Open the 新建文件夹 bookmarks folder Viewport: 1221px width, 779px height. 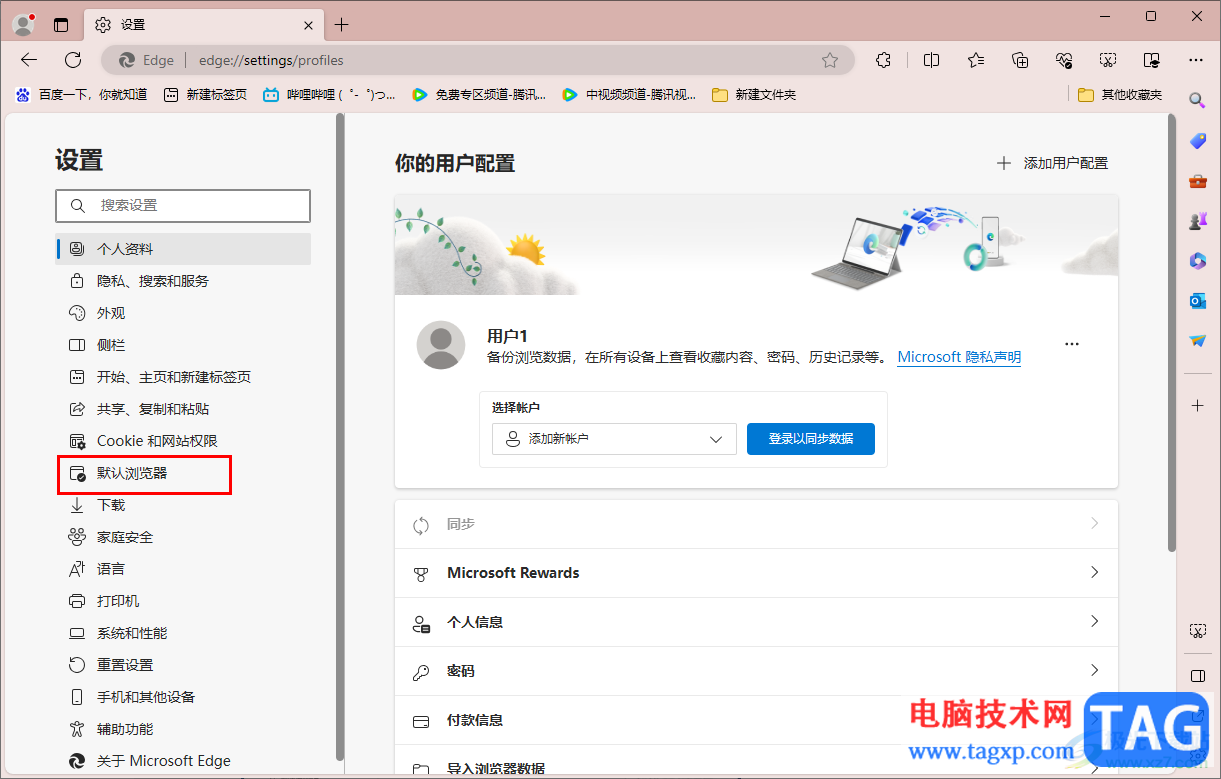click(754, 95)
